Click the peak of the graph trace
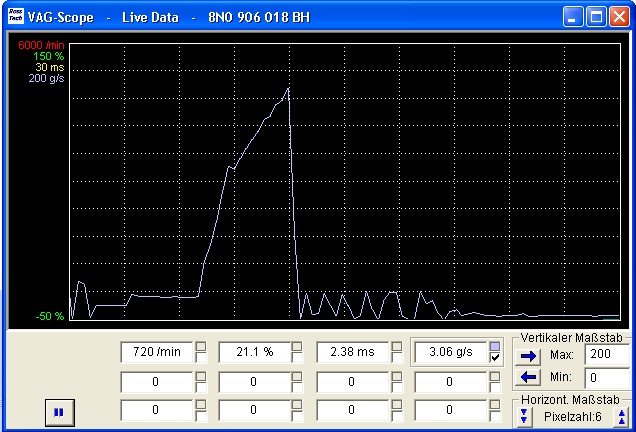Image resolution: width=636 pixels, height=432 pixels. pyautogui.click(x=289, y=89)
